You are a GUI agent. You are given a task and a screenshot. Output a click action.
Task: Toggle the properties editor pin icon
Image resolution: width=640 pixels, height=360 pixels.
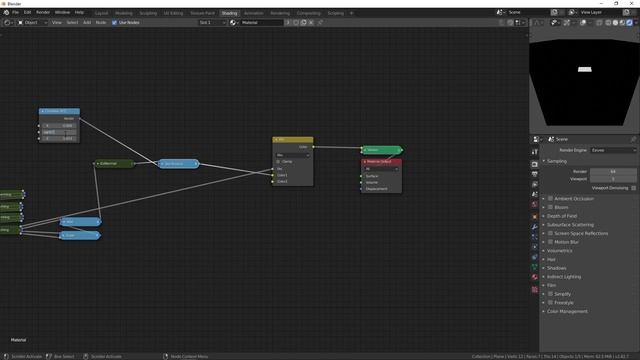click(633, 139)
